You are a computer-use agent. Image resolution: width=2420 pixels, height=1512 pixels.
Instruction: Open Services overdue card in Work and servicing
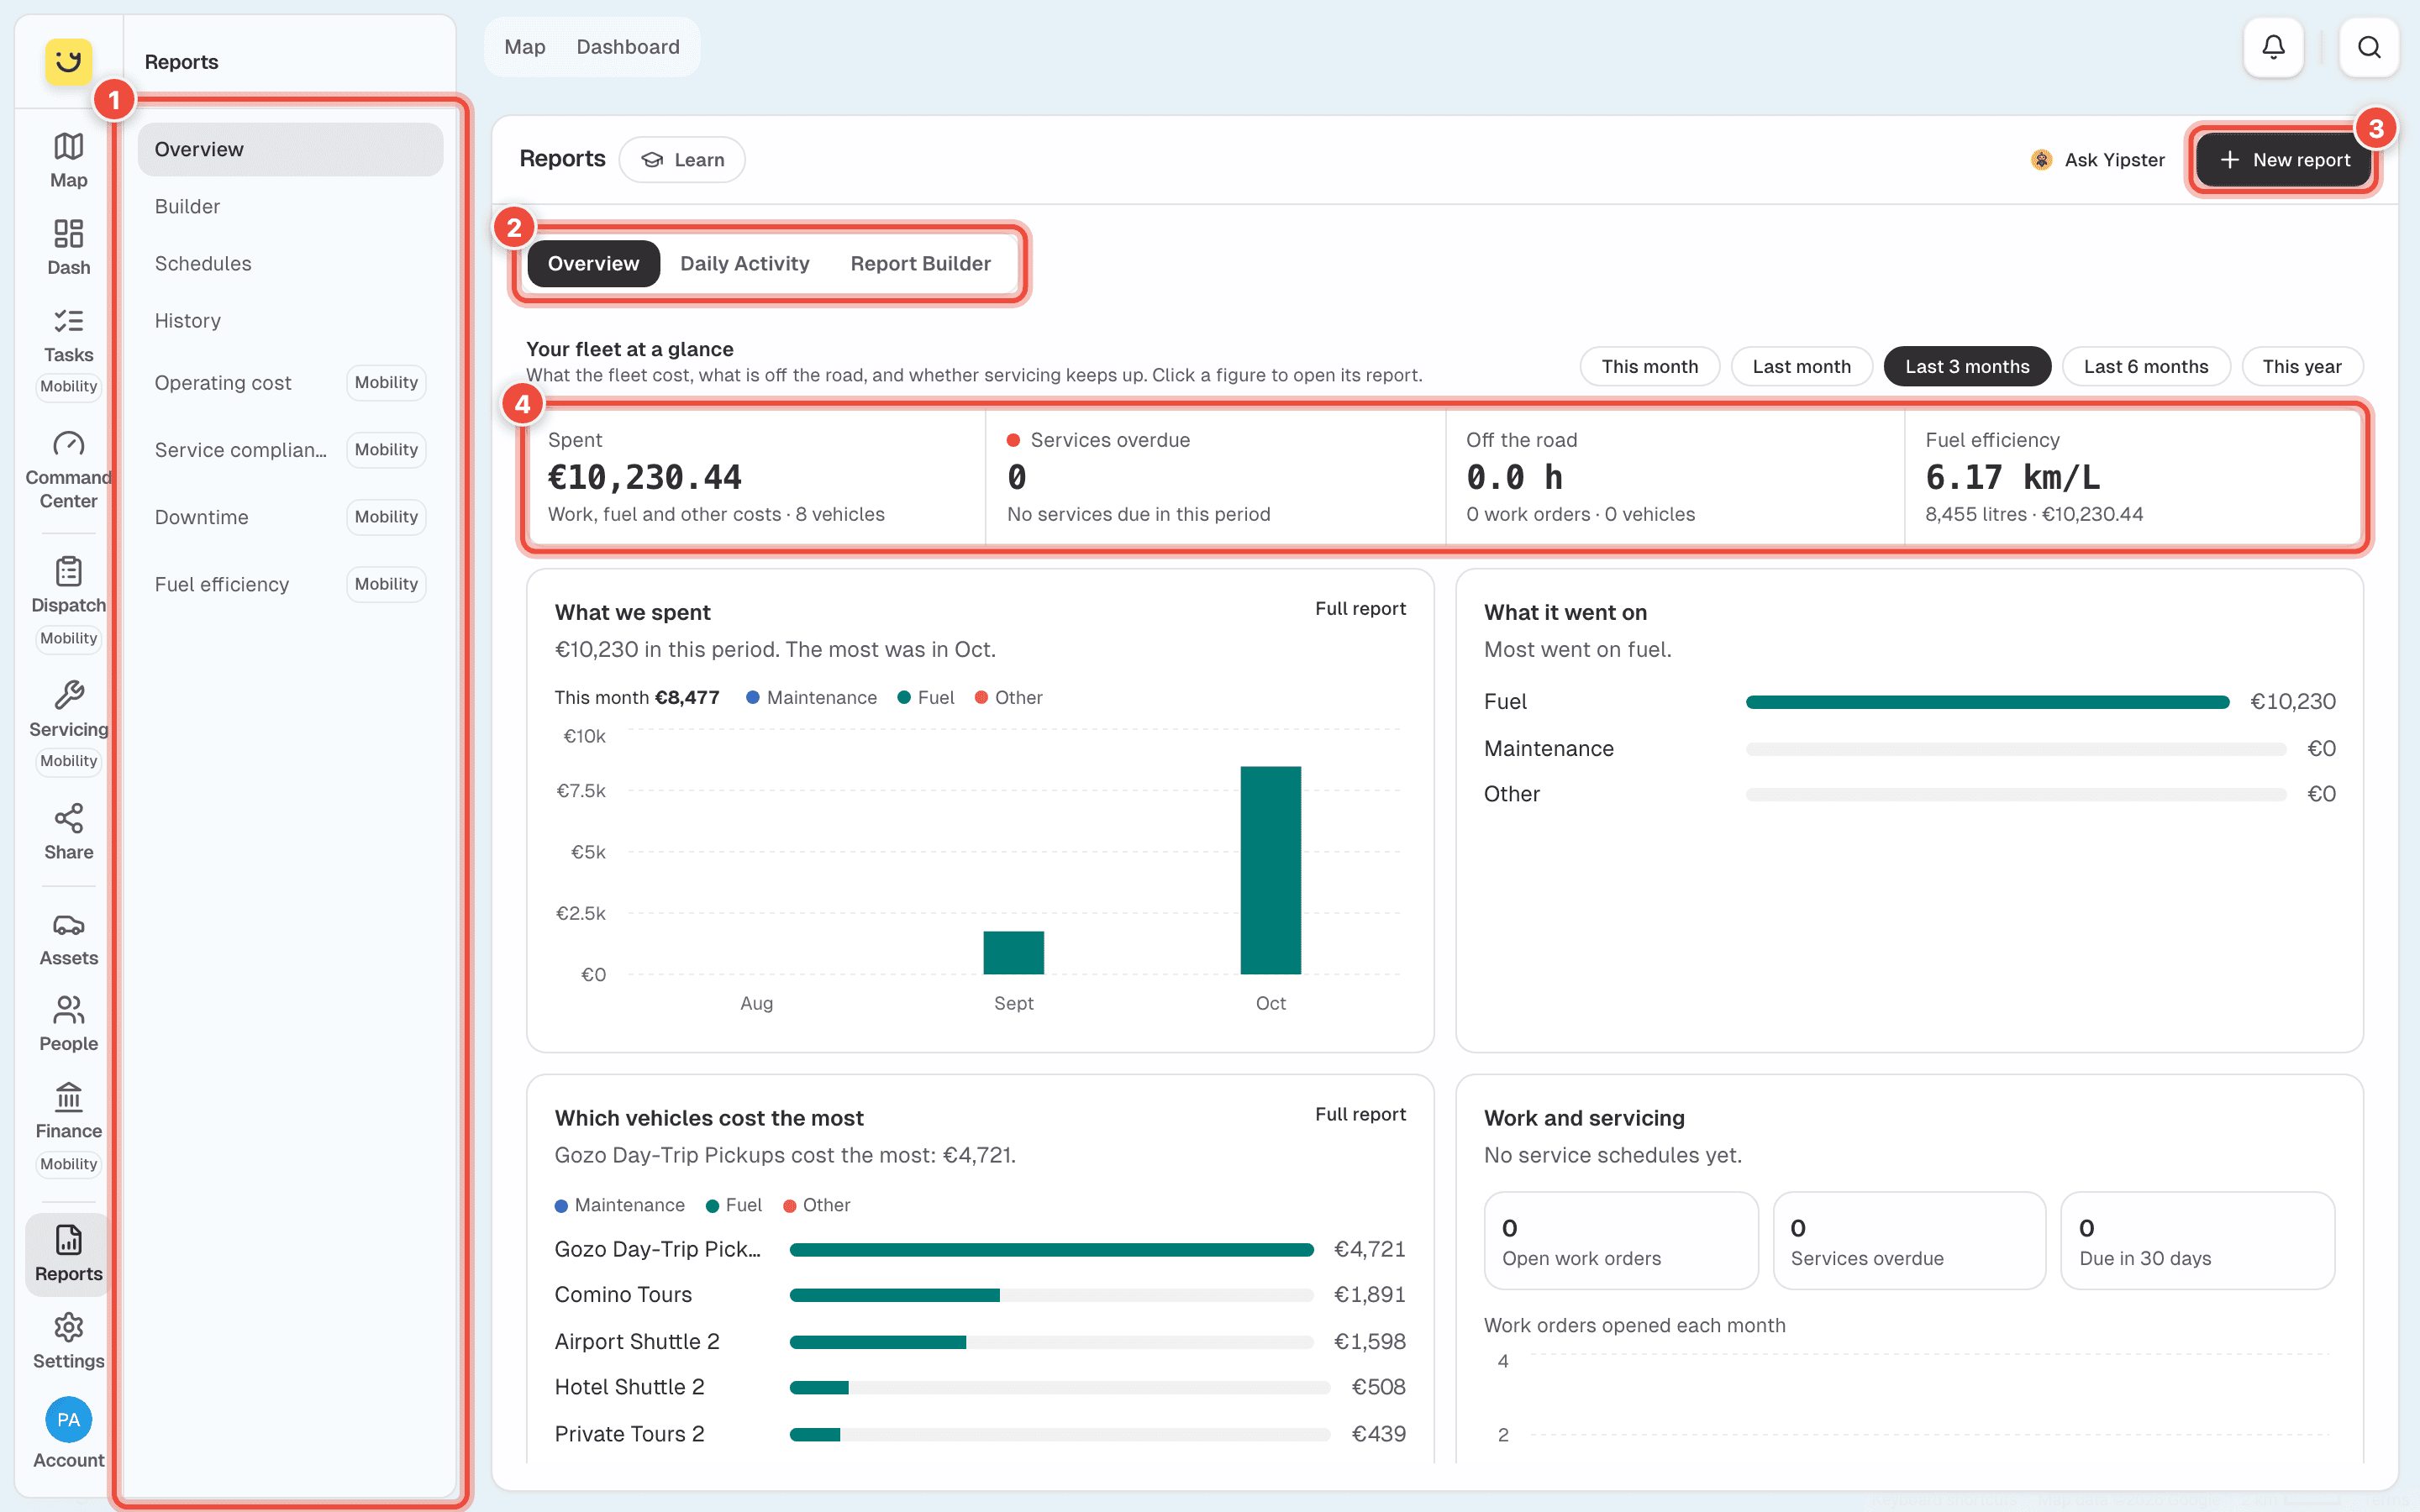[x=1909, y=1240]
